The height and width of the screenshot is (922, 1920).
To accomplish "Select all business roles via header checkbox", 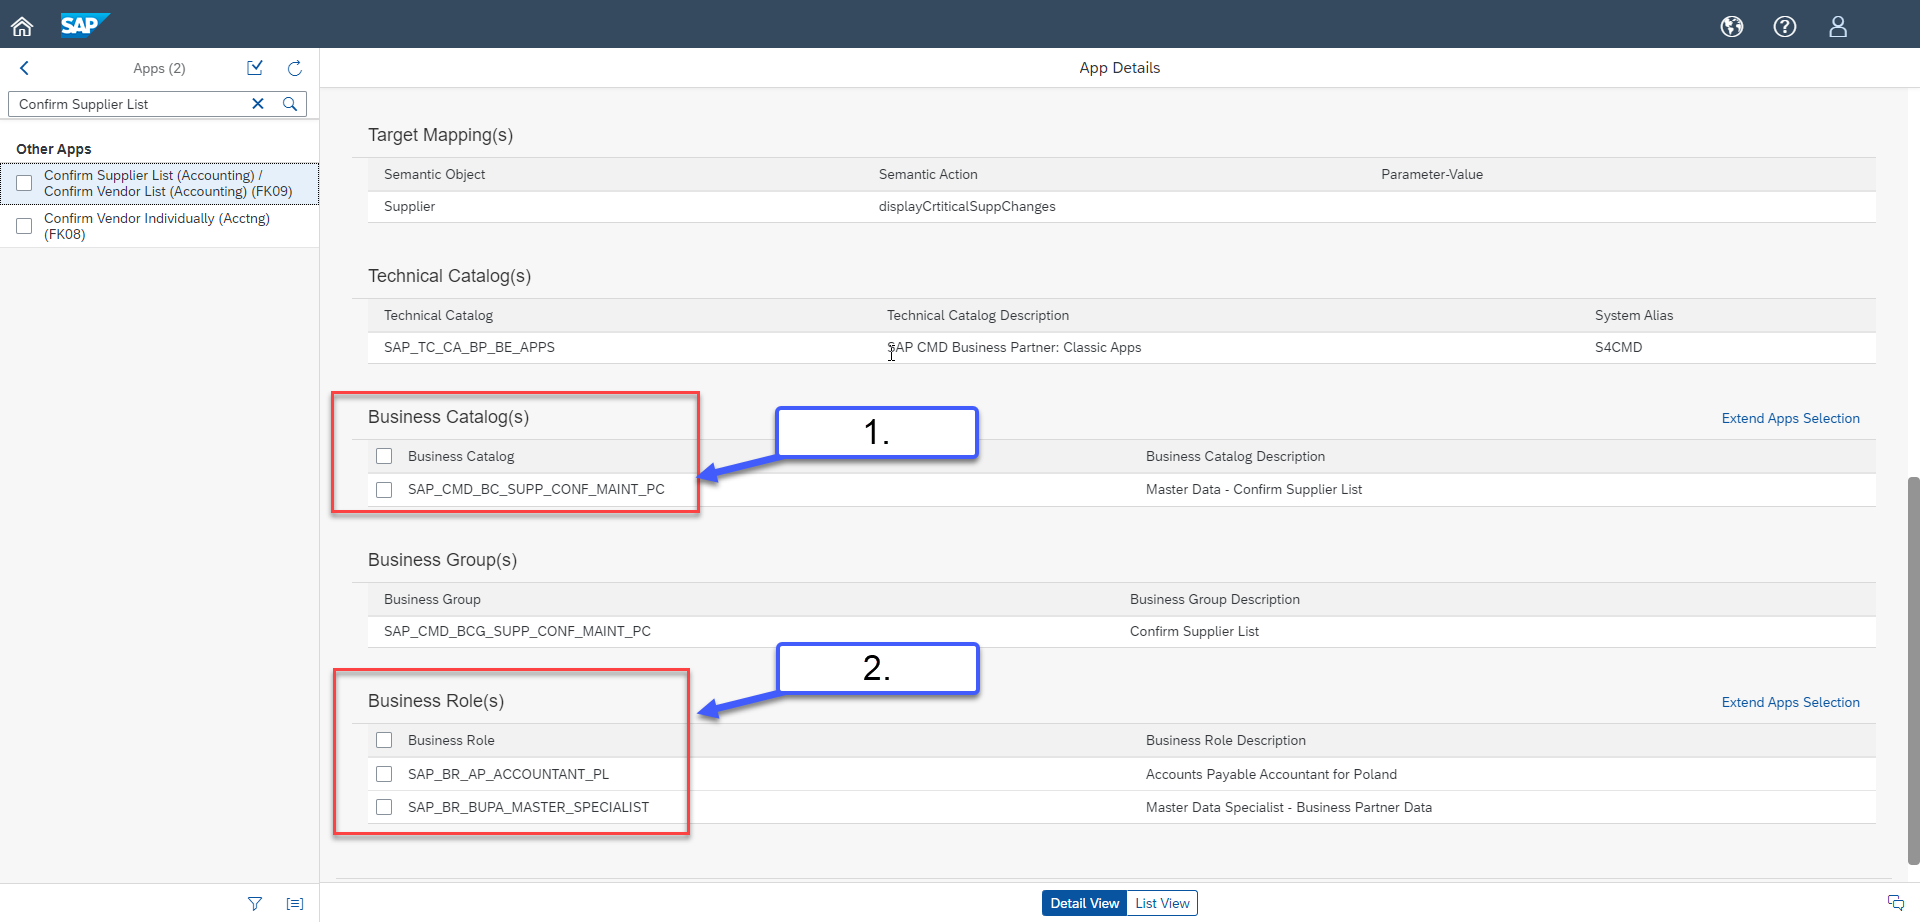I will pyautogui.click(x=384, y=740).
